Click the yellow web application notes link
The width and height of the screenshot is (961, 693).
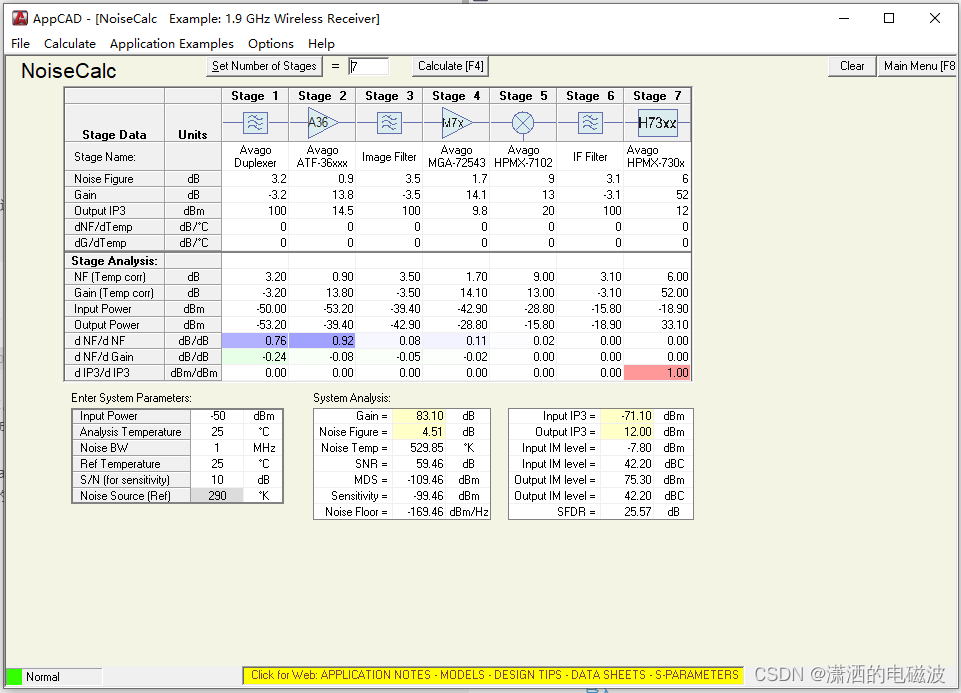[494, 675]
